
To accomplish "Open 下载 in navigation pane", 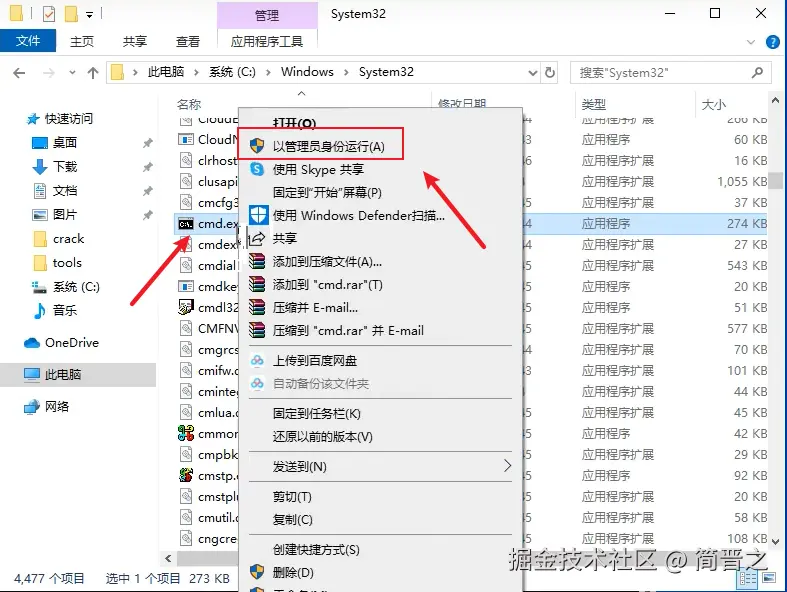I will pyautogui.click(x=65, y=167).
